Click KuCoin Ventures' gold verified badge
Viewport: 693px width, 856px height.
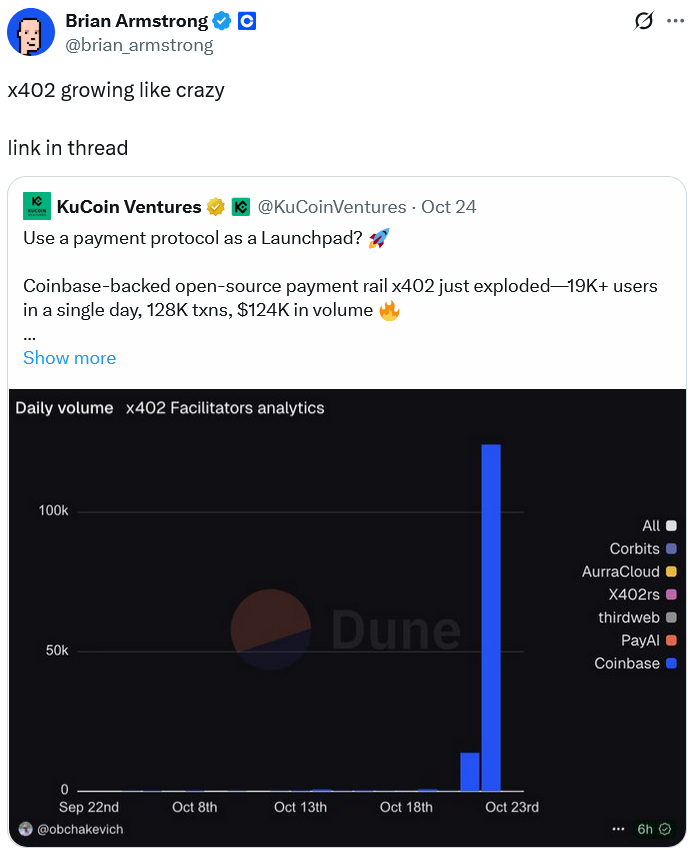[216, 206]
